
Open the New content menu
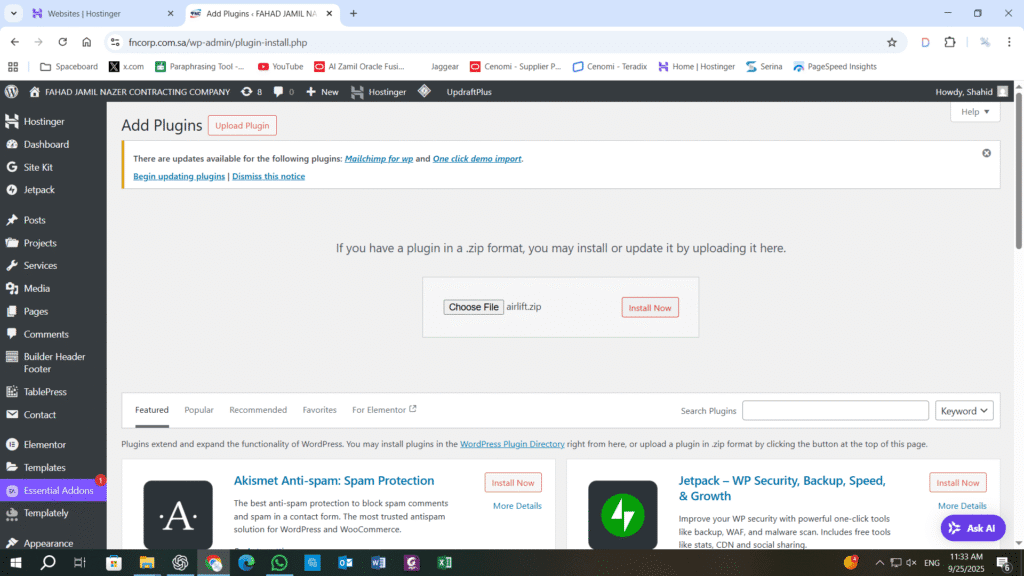click(322, 92)
